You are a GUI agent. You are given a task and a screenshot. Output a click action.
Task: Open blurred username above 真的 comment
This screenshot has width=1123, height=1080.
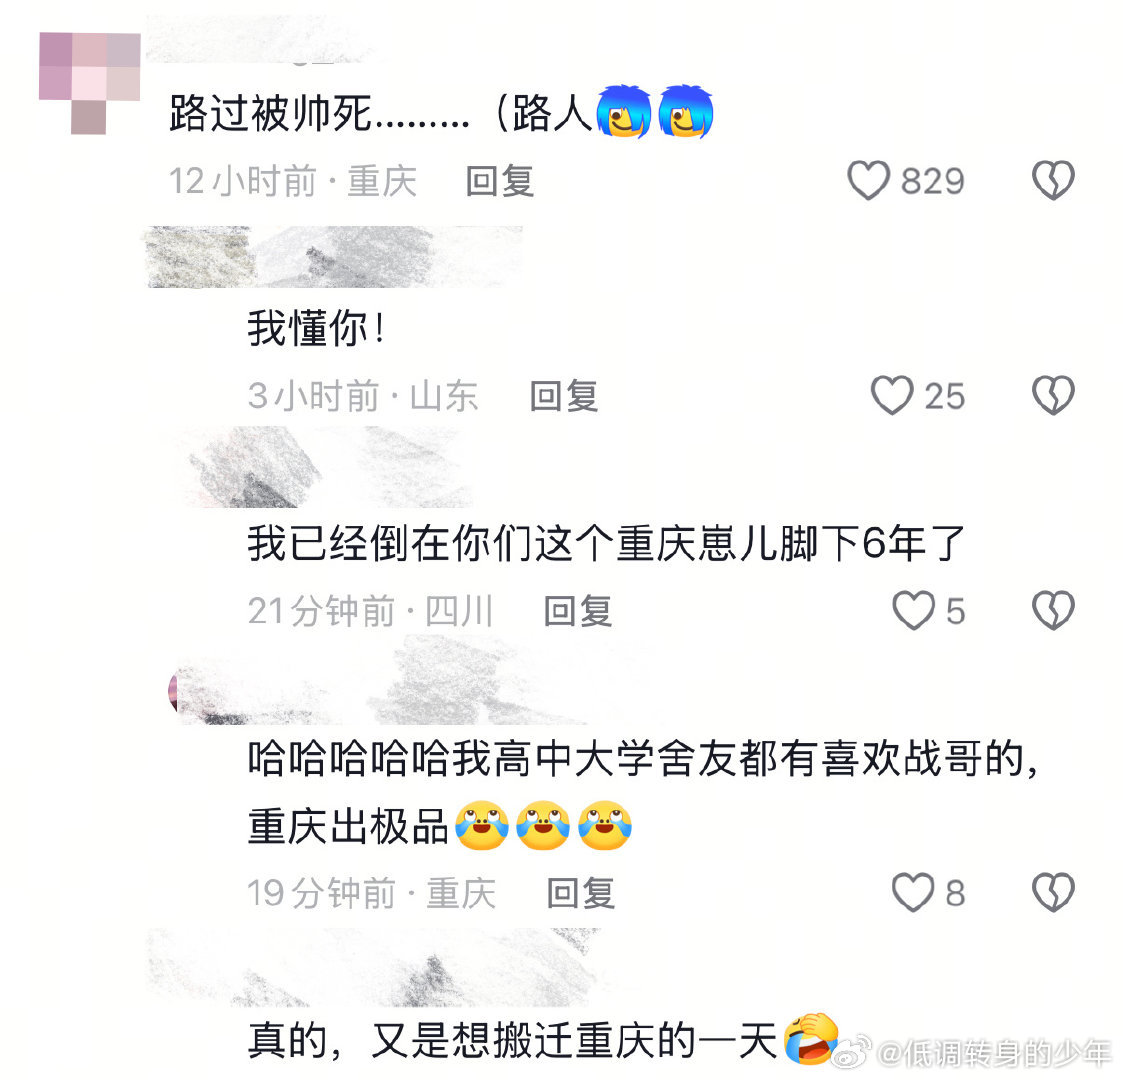click(372, 967)
